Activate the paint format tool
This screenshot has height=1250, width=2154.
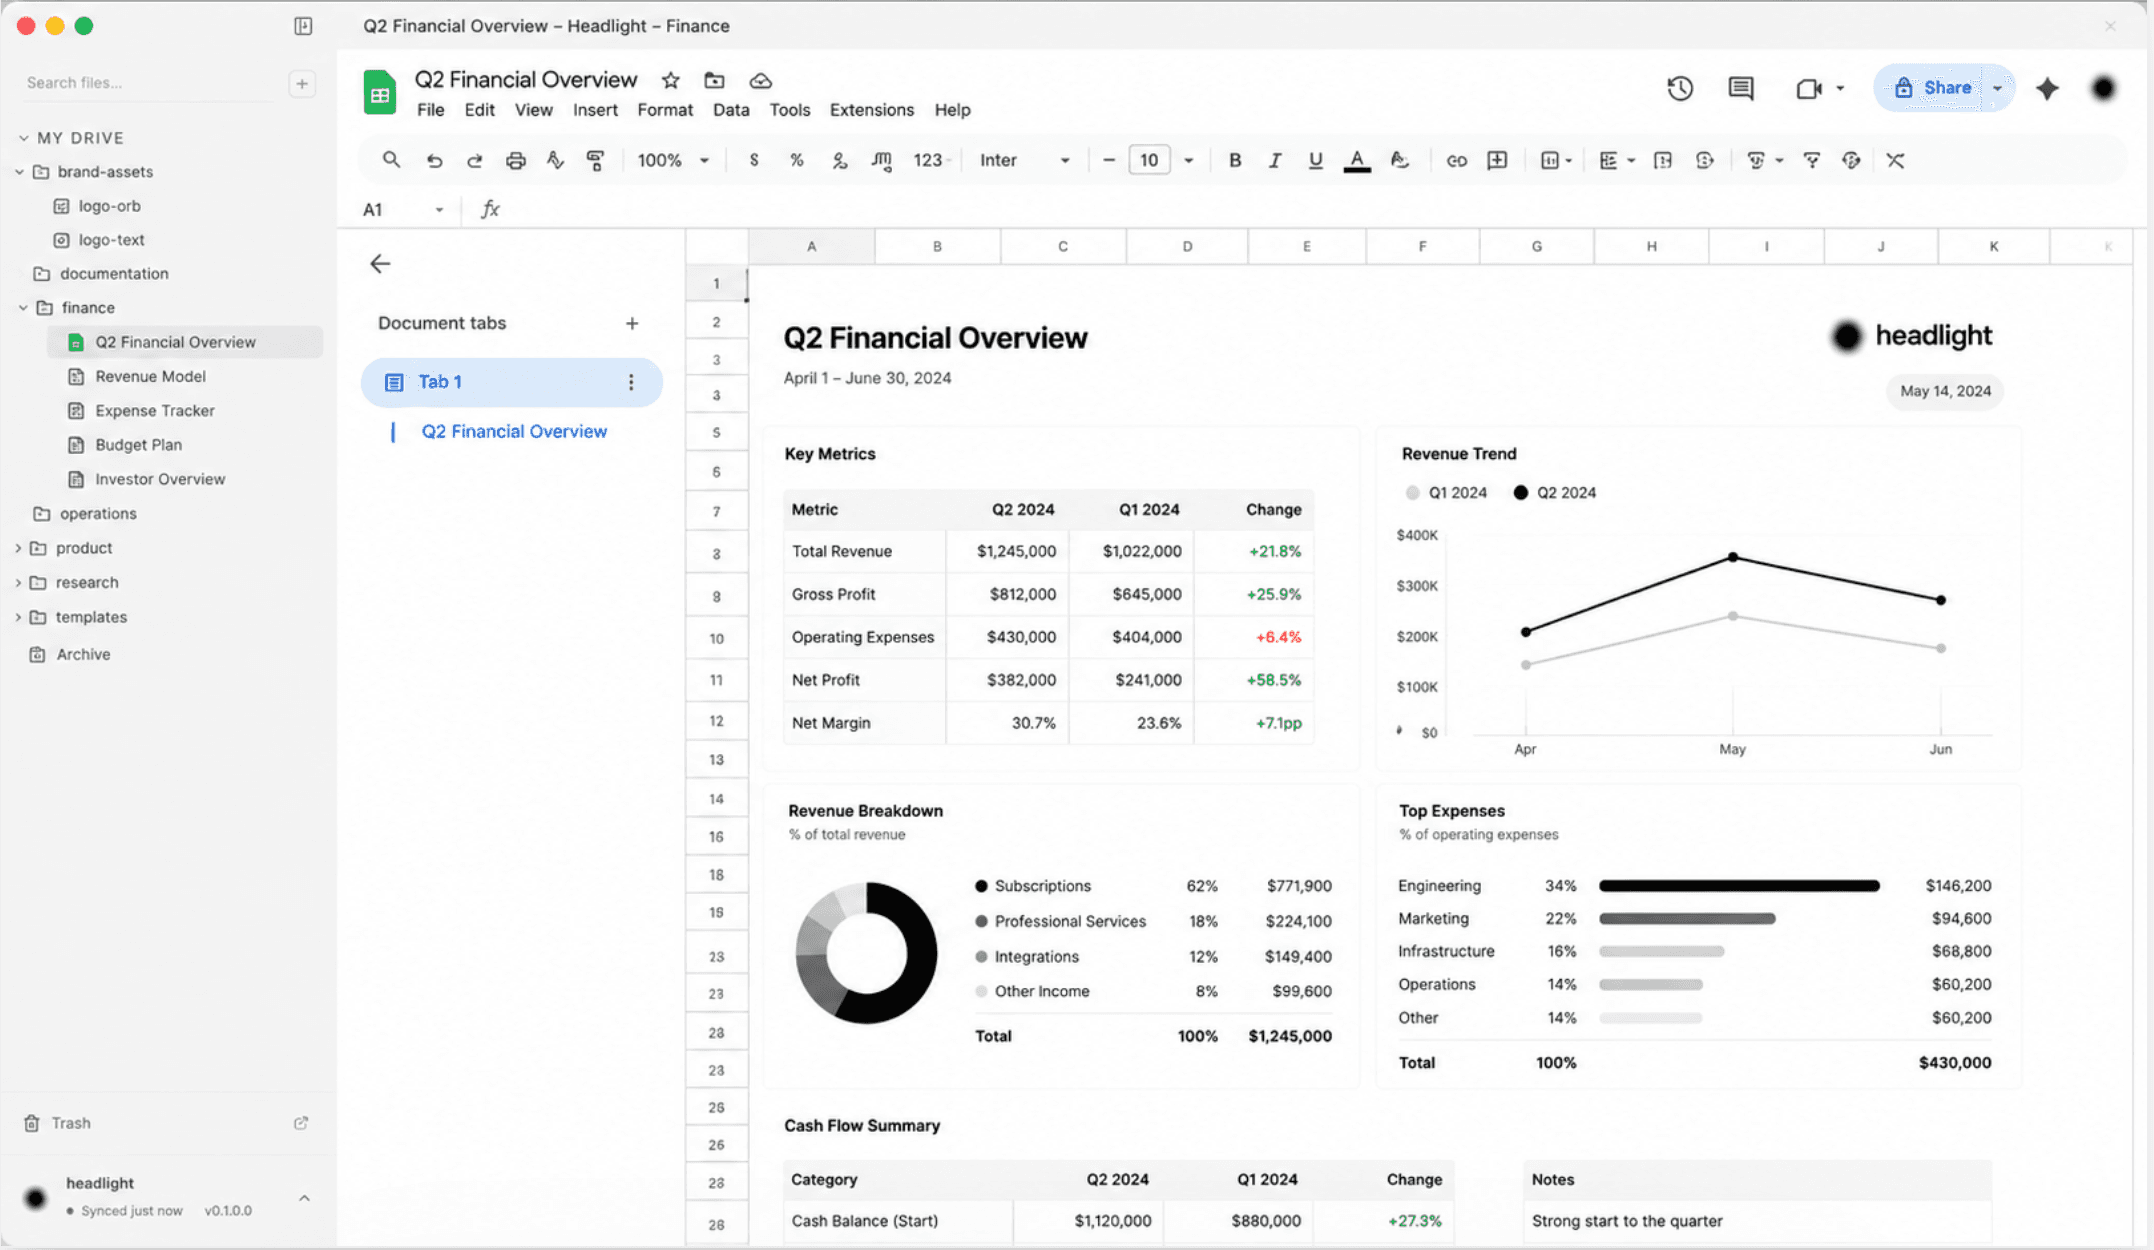pyautogui.click(x=596, y=160)
